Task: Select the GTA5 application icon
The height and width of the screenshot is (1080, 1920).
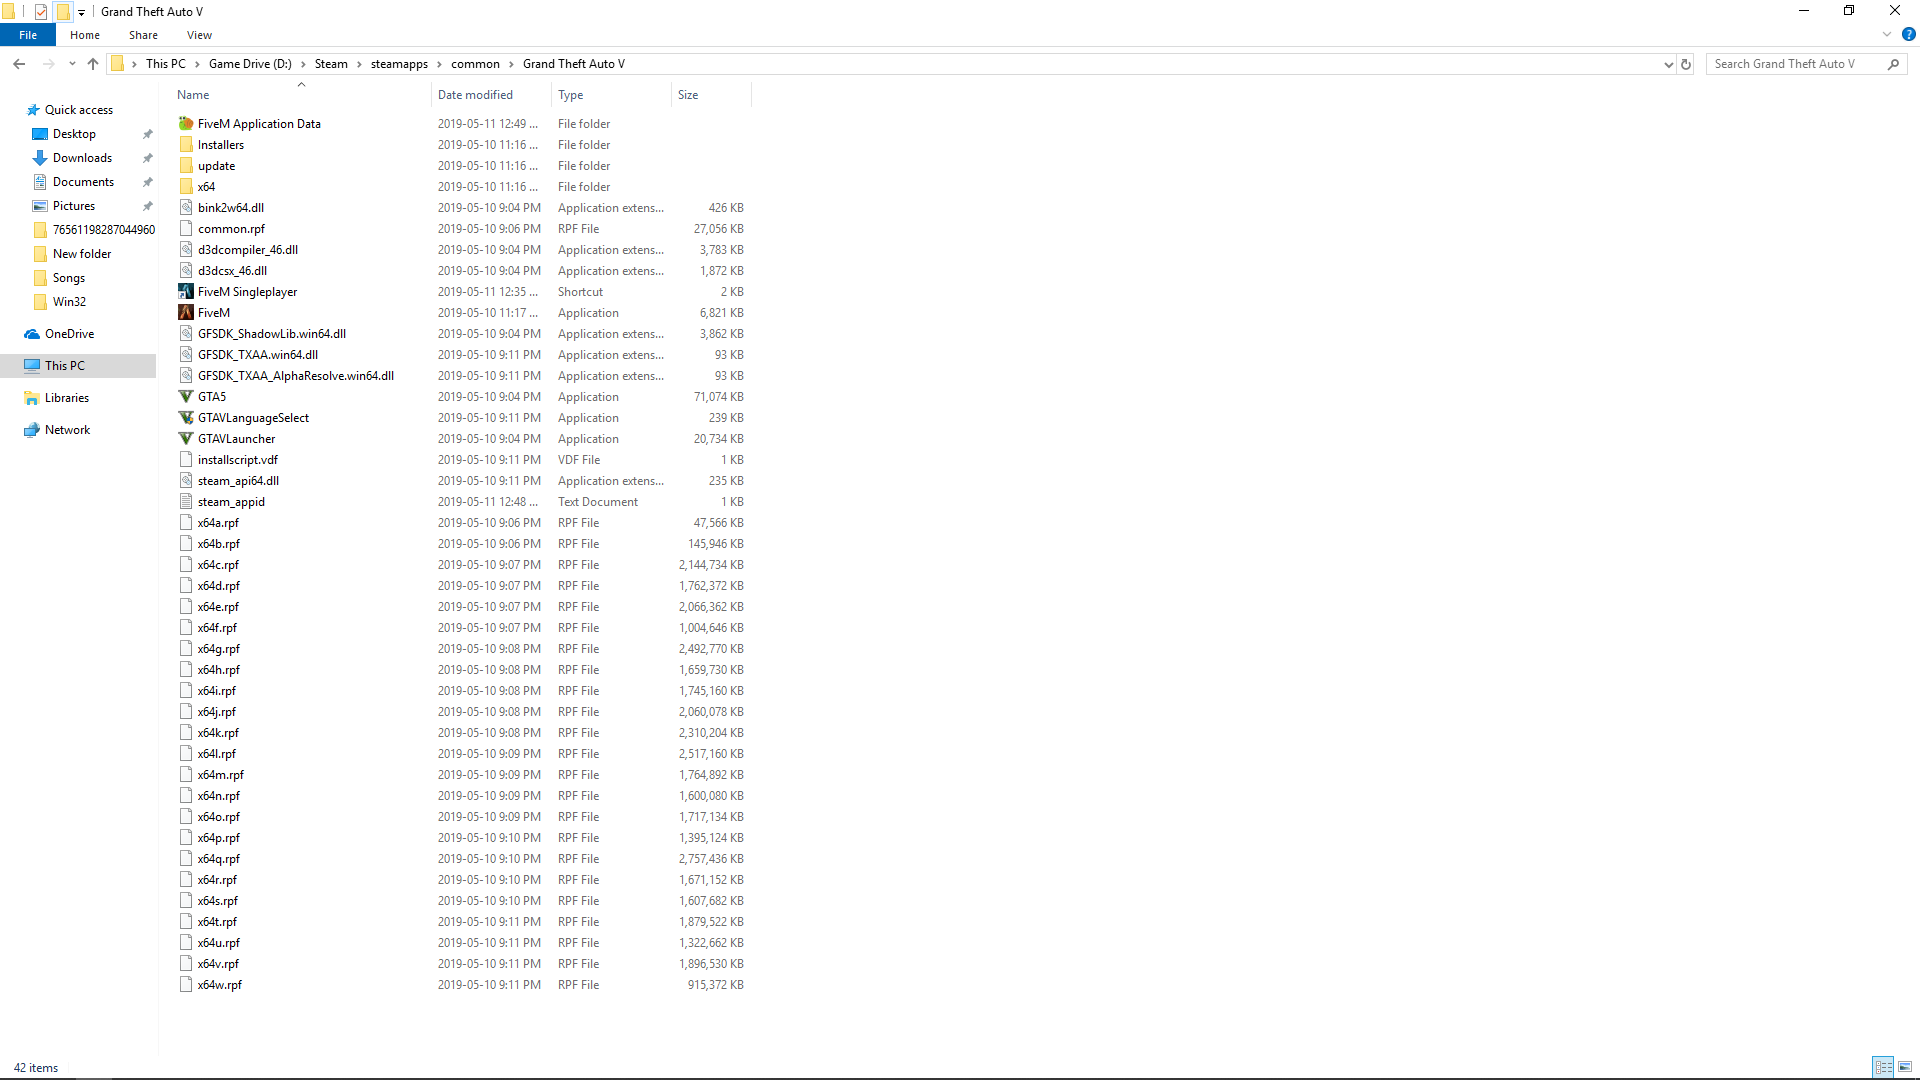Action: (x=186, y=397)
